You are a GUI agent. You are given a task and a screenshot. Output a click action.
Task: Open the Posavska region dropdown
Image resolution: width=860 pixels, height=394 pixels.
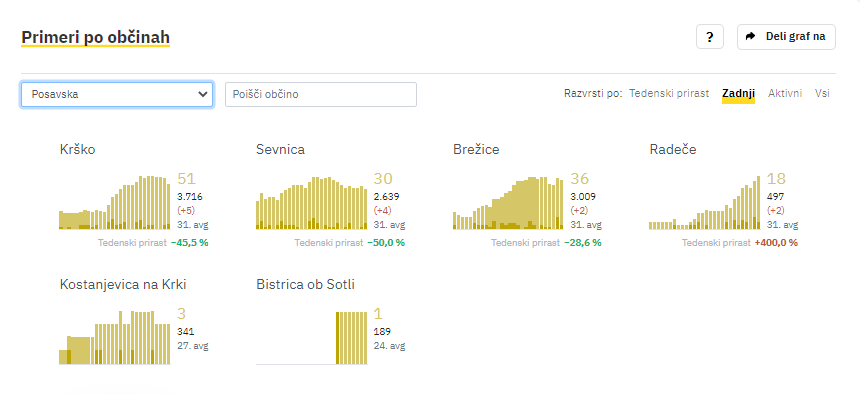(117, 94)
